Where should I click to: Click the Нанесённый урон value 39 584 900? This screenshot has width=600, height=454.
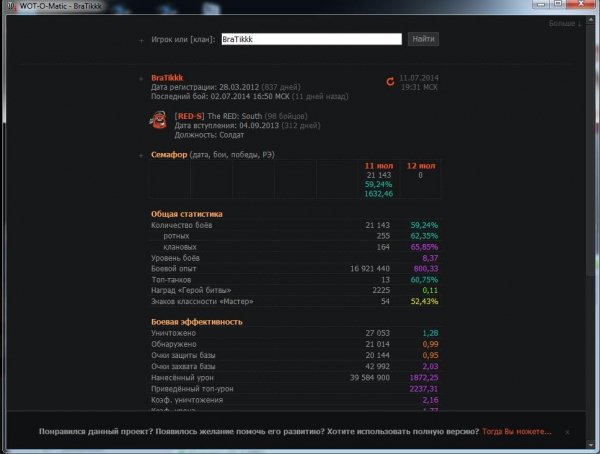pos(370,377)
